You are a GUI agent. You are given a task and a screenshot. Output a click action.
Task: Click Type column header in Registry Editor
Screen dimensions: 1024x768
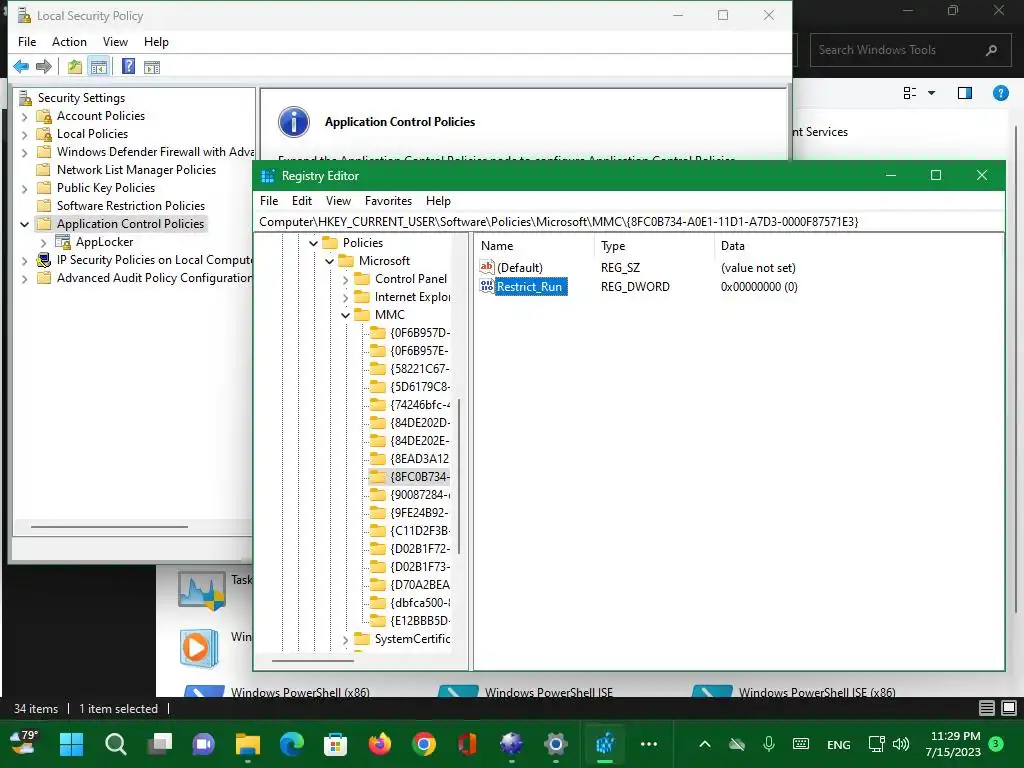[x=656, y=246]
